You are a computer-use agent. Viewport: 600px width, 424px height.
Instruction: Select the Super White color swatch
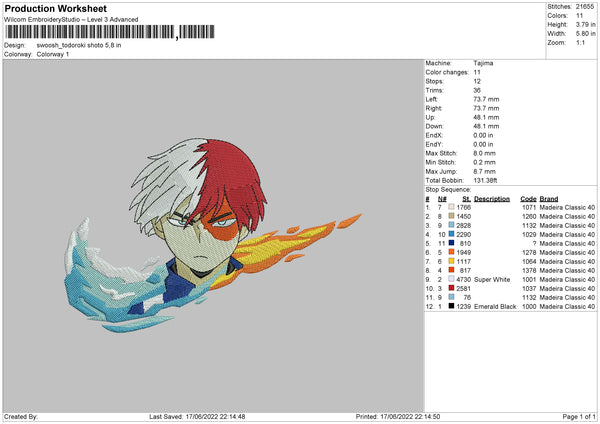(x=451, y=279)
